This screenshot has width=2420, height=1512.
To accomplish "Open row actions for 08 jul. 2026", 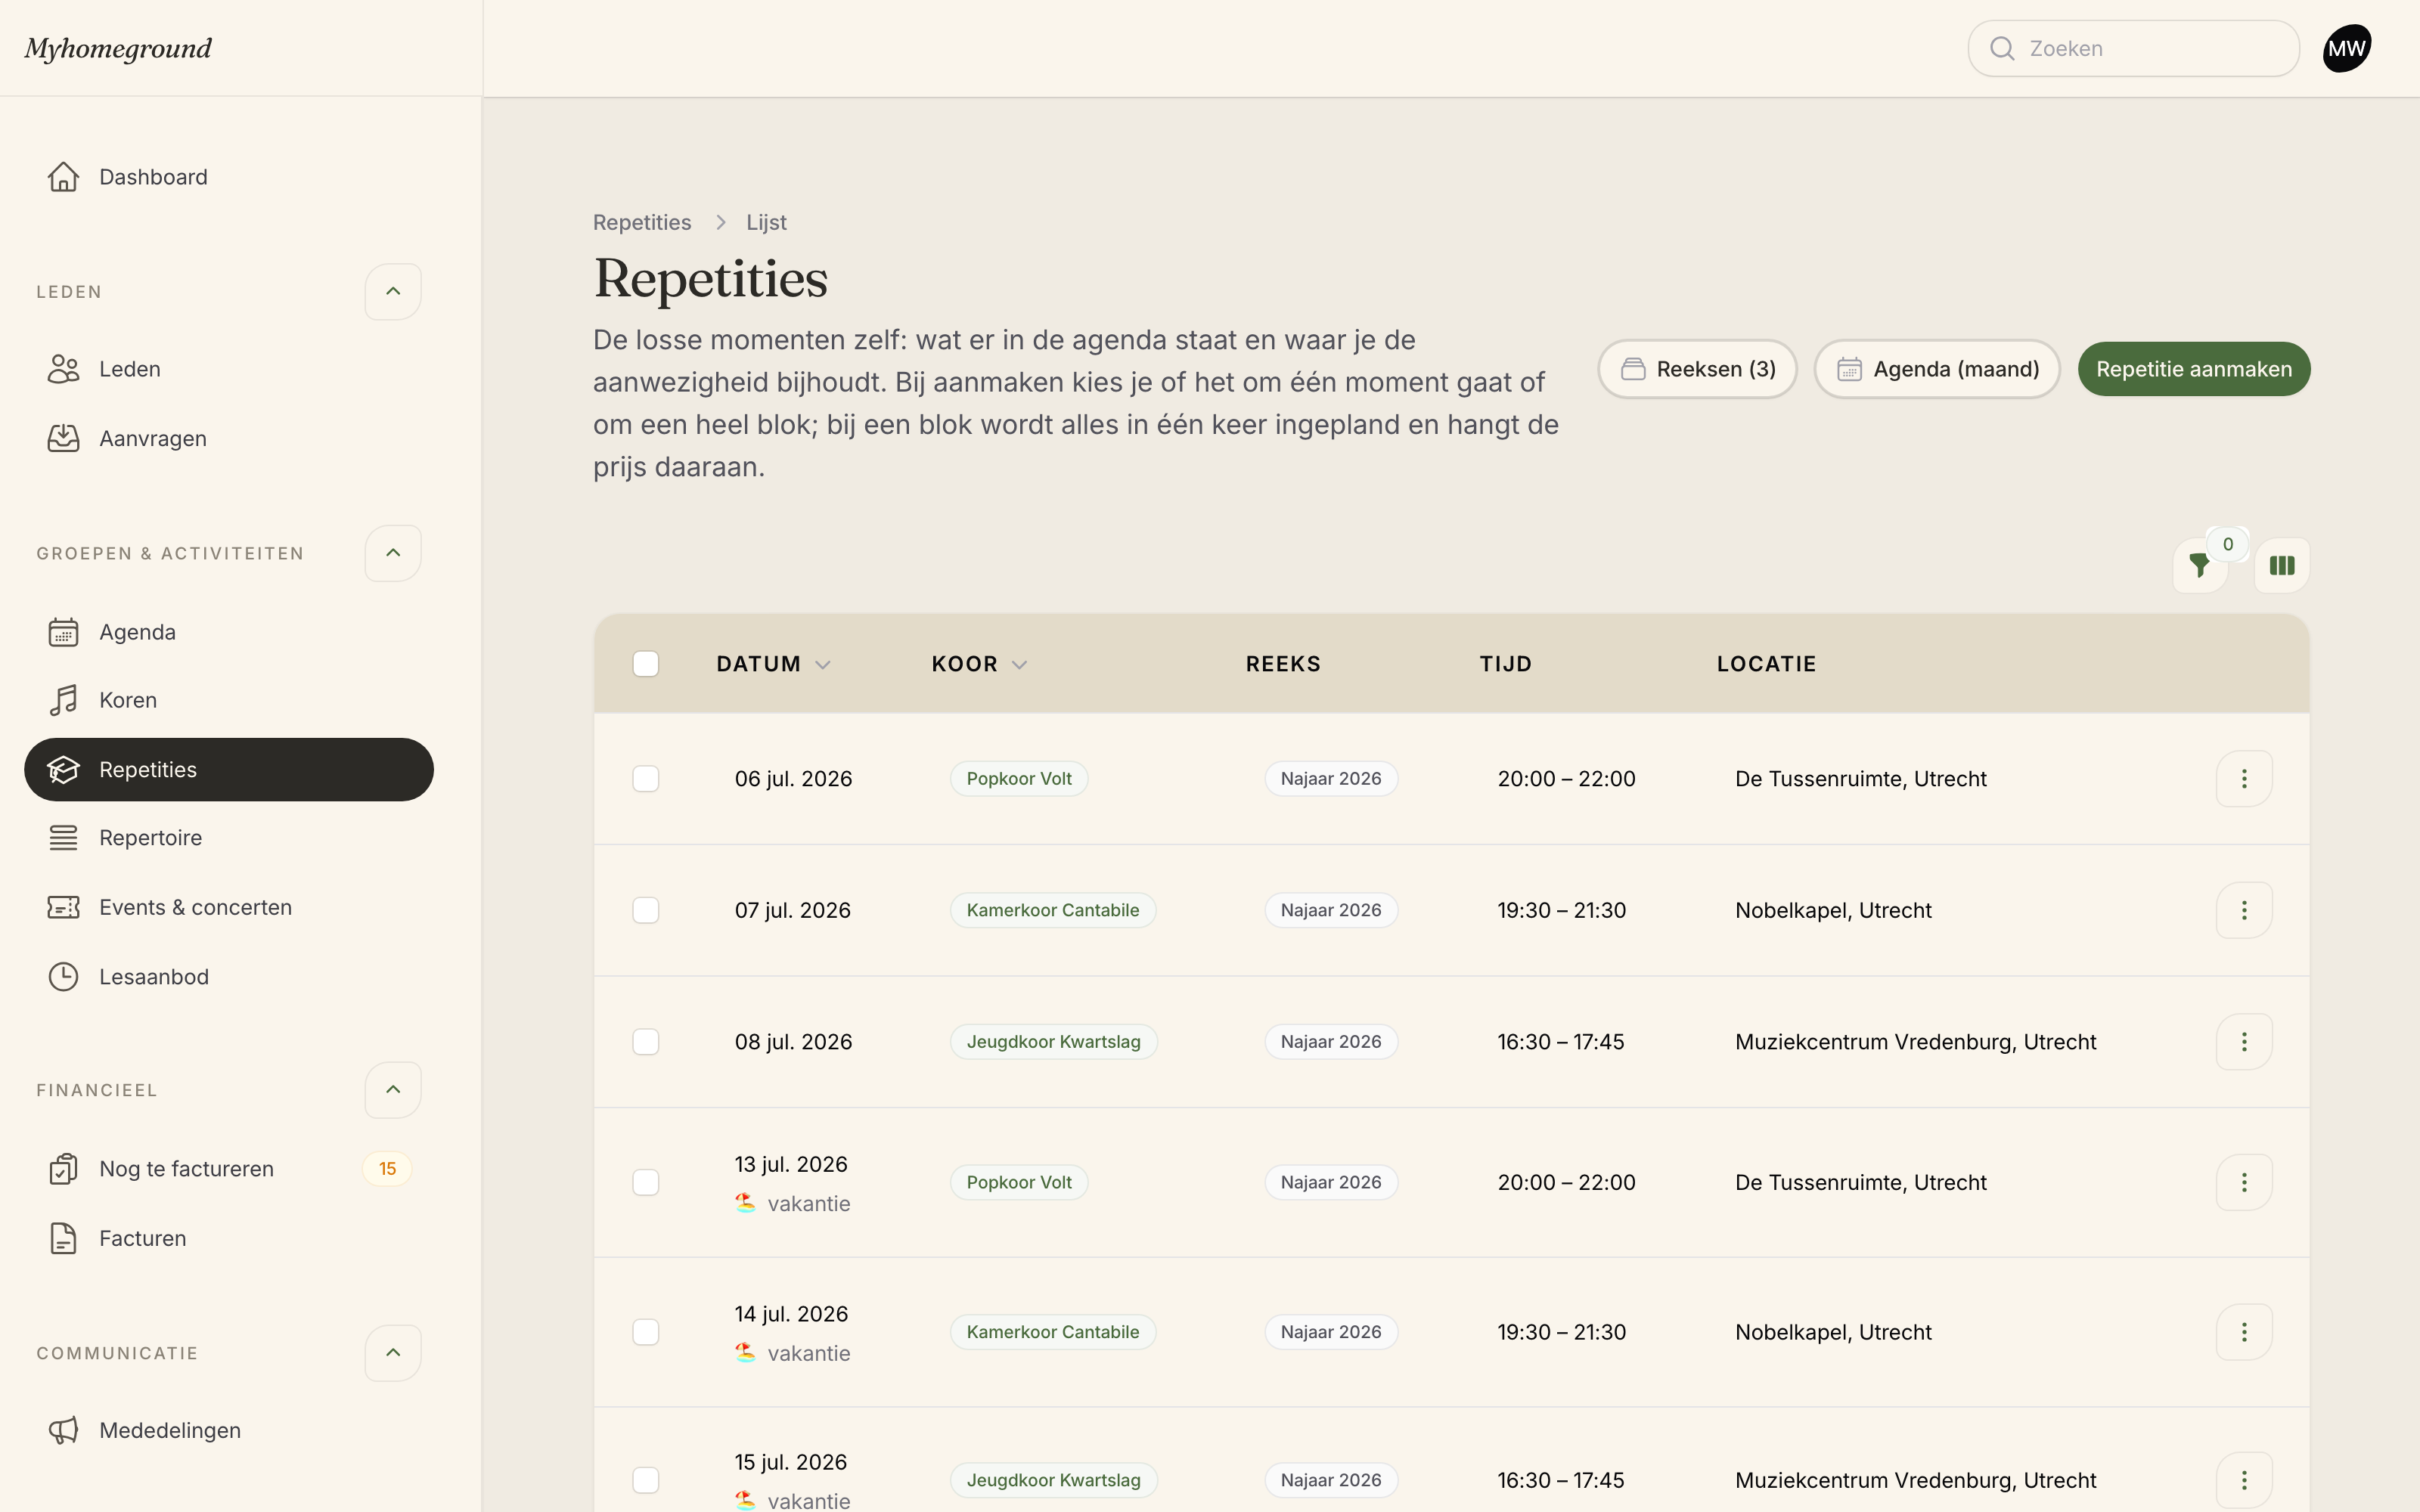I will tap(2244, 1041).
